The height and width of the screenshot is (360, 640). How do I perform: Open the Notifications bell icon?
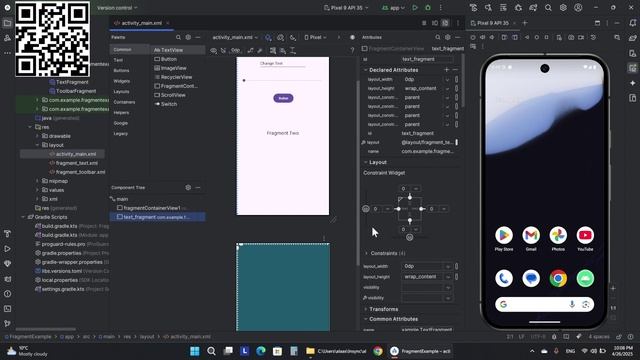633,23
